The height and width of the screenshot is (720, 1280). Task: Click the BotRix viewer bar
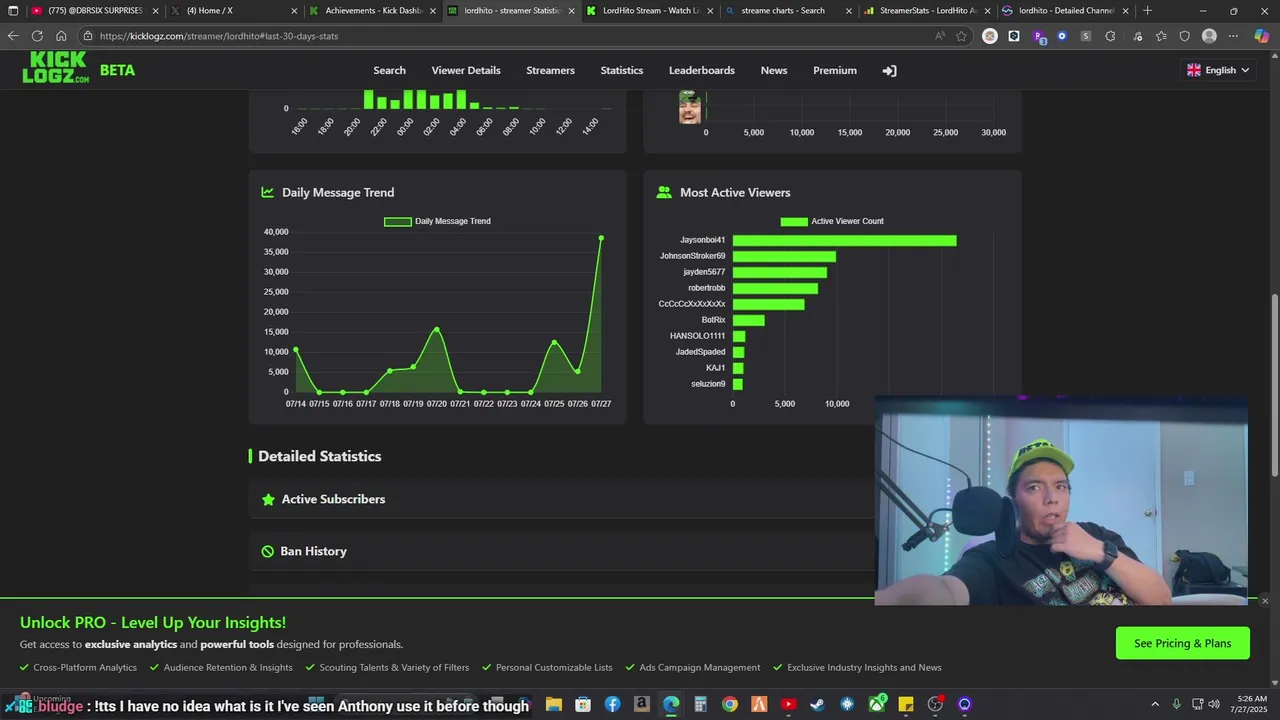[748, 320]
